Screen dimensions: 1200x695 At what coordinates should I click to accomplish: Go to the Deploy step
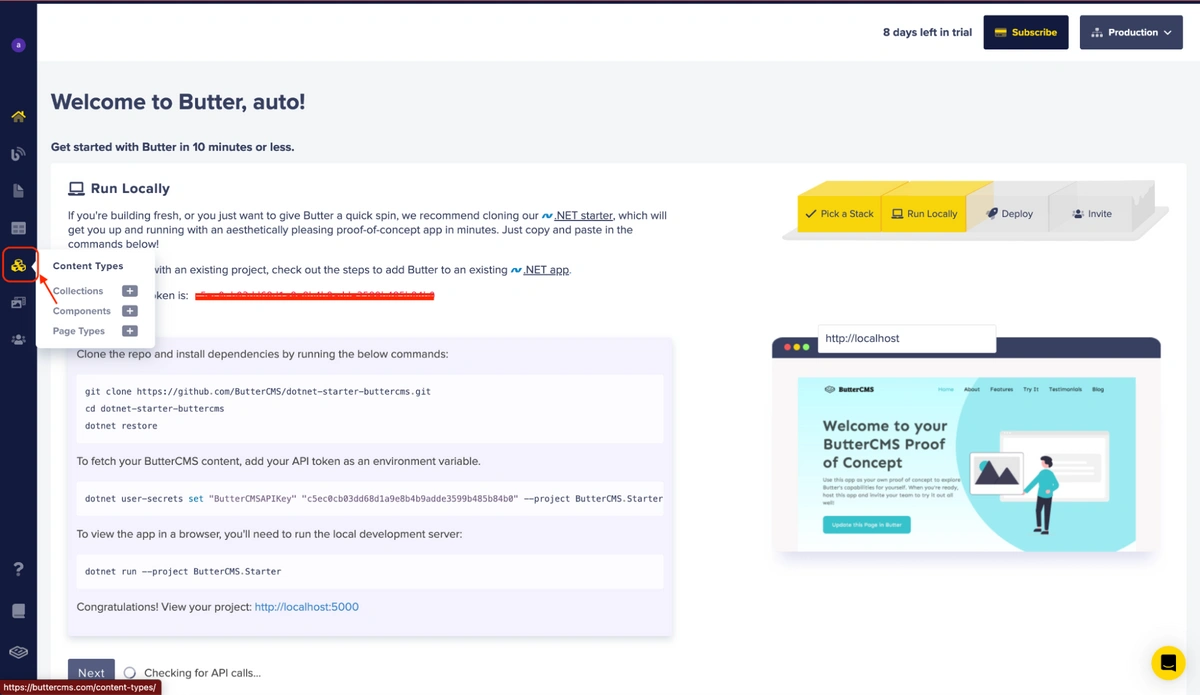pos(1009,214)
